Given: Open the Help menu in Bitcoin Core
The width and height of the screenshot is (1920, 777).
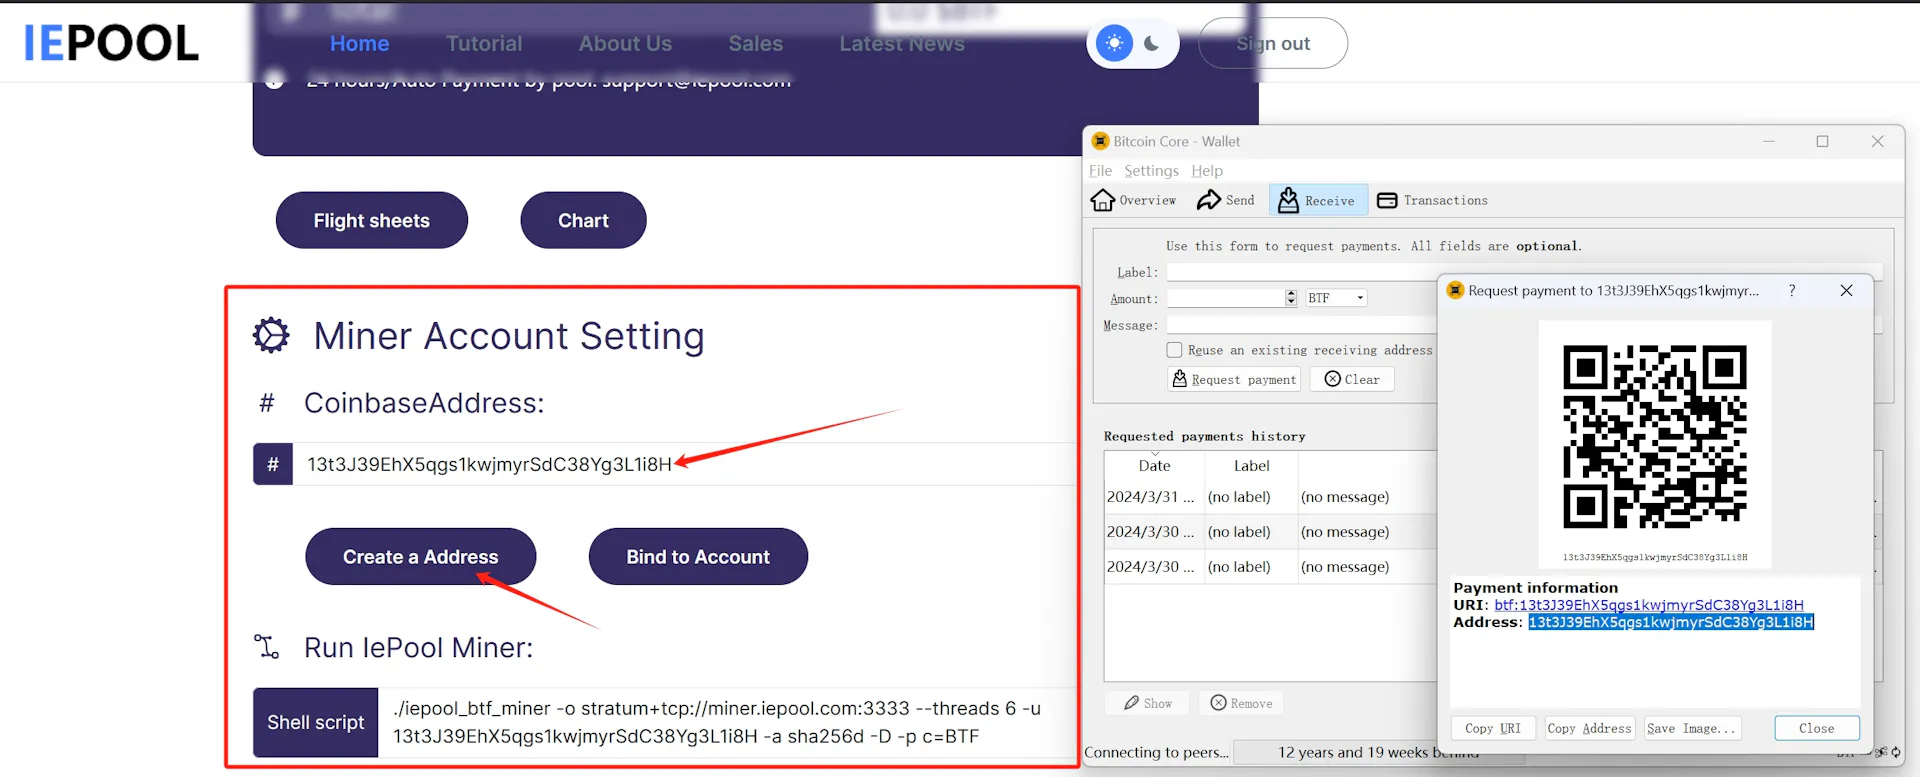Looking at the screenshot, I should tap(1207, 171).
